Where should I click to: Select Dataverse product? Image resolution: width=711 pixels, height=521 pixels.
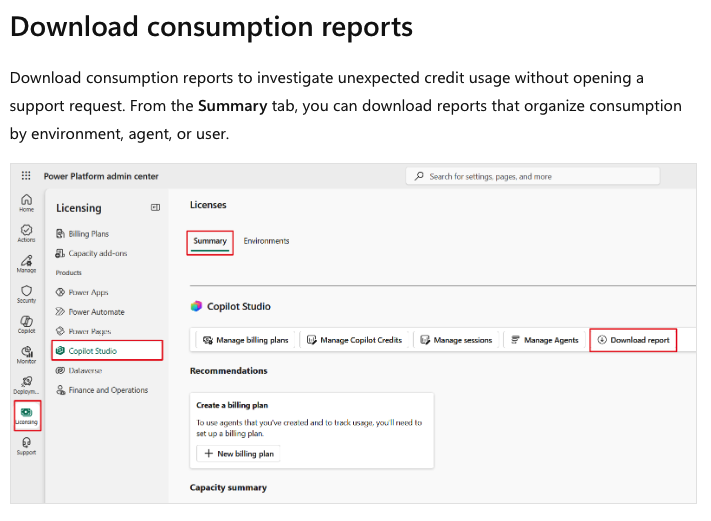click(x=79, y=370)
